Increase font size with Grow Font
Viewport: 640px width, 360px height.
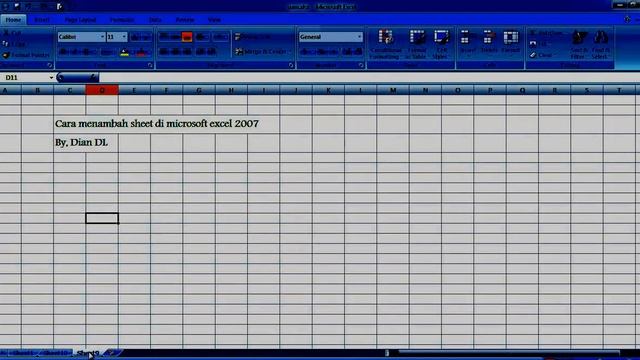(136, 37)
